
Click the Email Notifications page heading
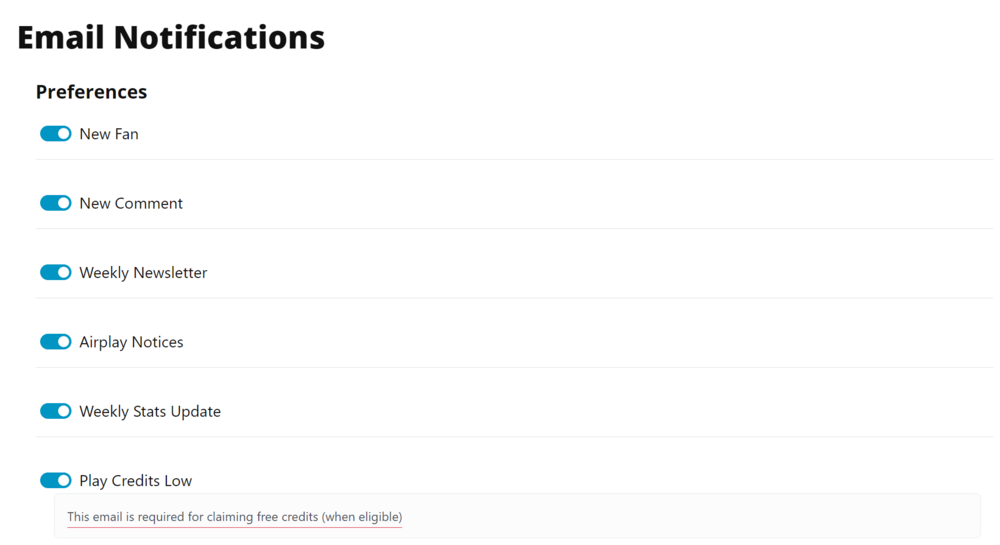(x=171, y=37)
